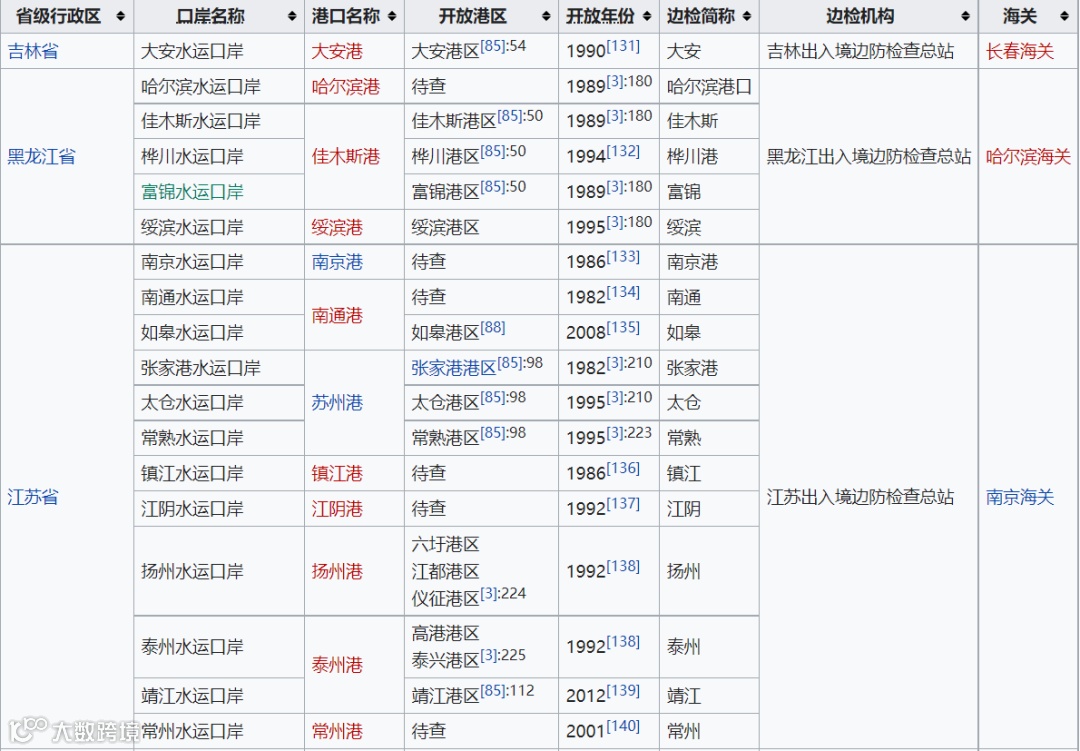
Task: Sort the table by 港口名称 column
Action: 390,16
